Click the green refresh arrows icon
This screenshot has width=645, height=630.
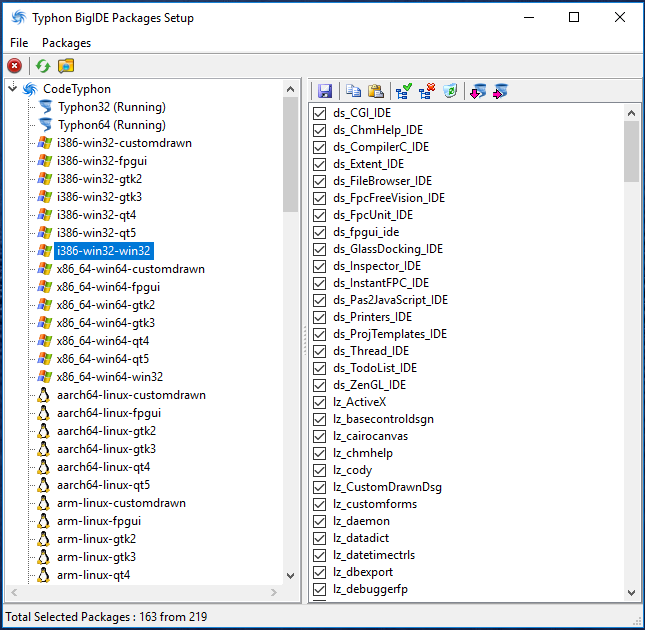[x=43, y=66]
